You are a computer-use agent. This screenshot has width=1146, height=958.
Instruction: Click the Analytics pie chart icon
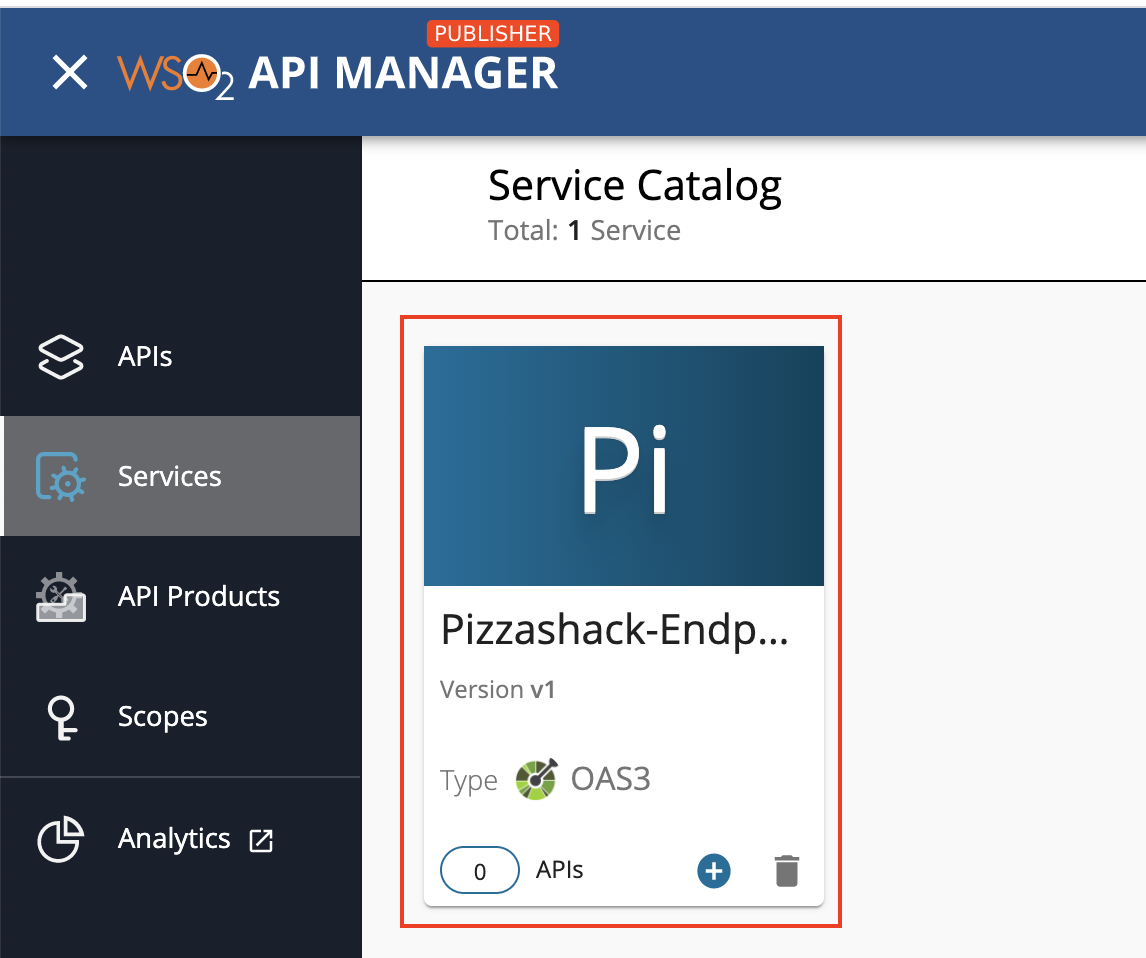(x=61, y=839)
